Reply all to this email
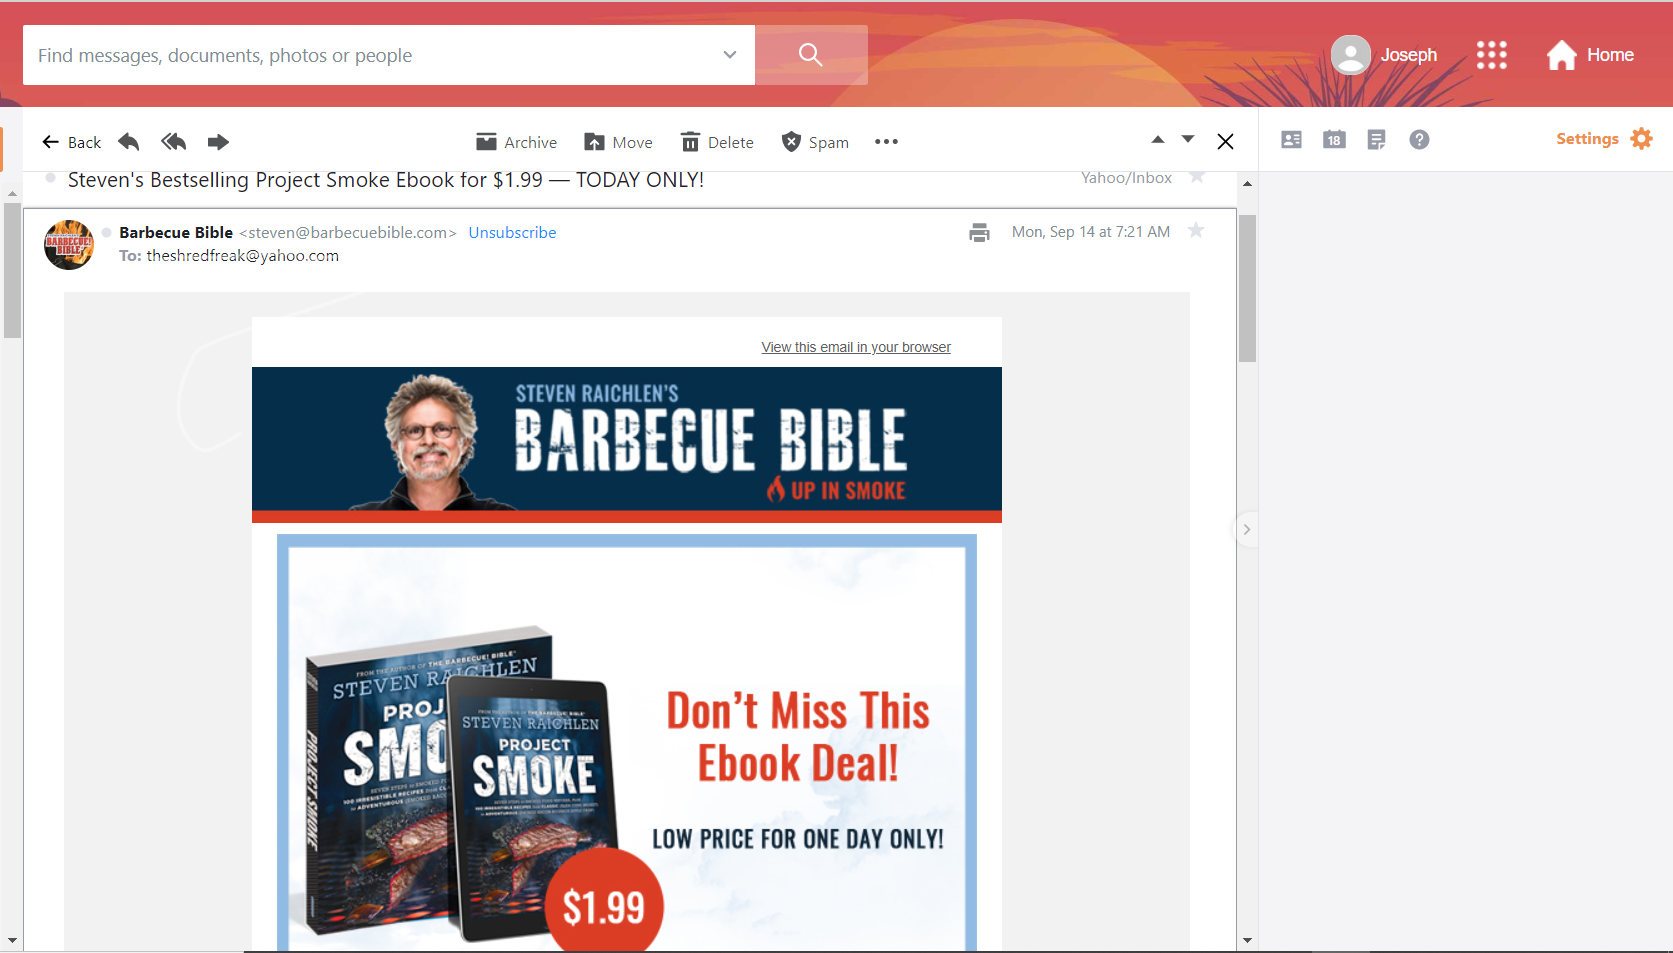The image size is (1673, 953). tap(174, 142)
